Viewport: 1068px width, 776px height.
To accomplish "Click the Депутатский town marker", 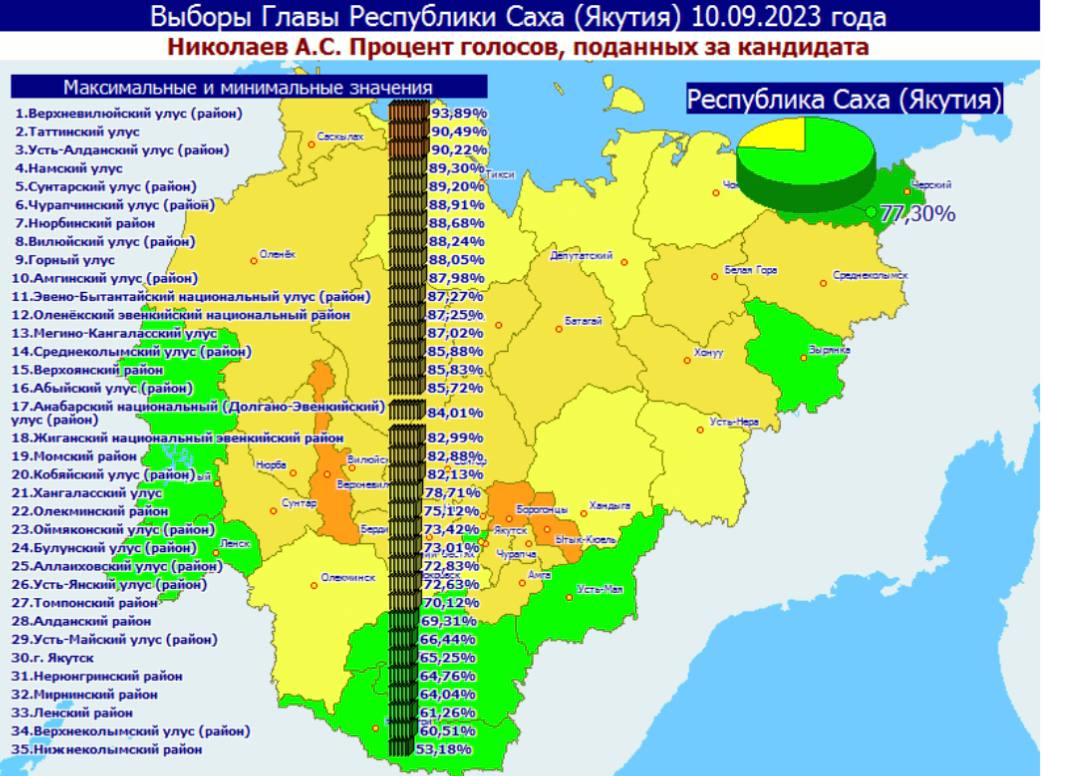I will click(625, 263).
